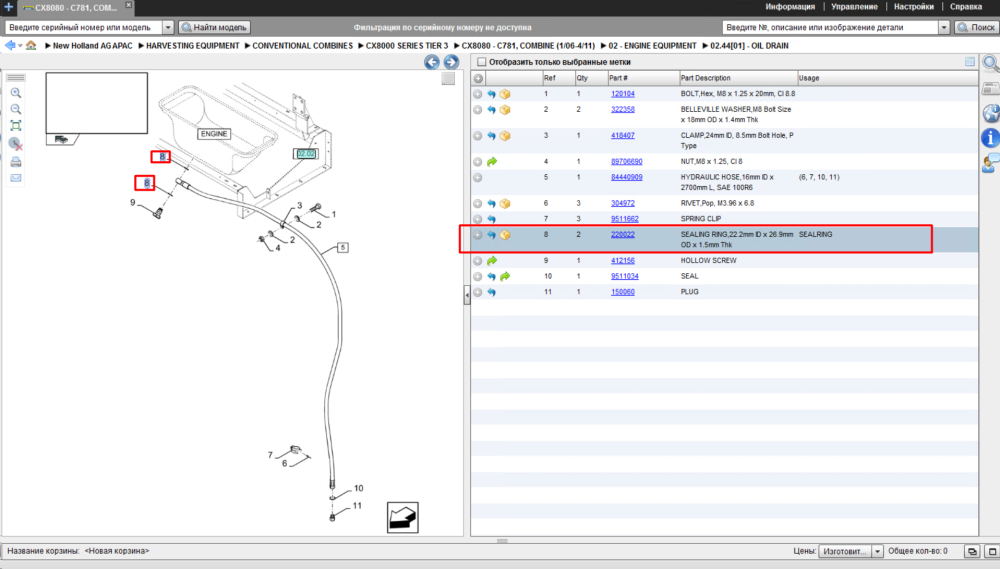This screenshot has width=1000, height=569.
Task: Click the add-all plus icon in the table header
Action: (x=478, y=78)
